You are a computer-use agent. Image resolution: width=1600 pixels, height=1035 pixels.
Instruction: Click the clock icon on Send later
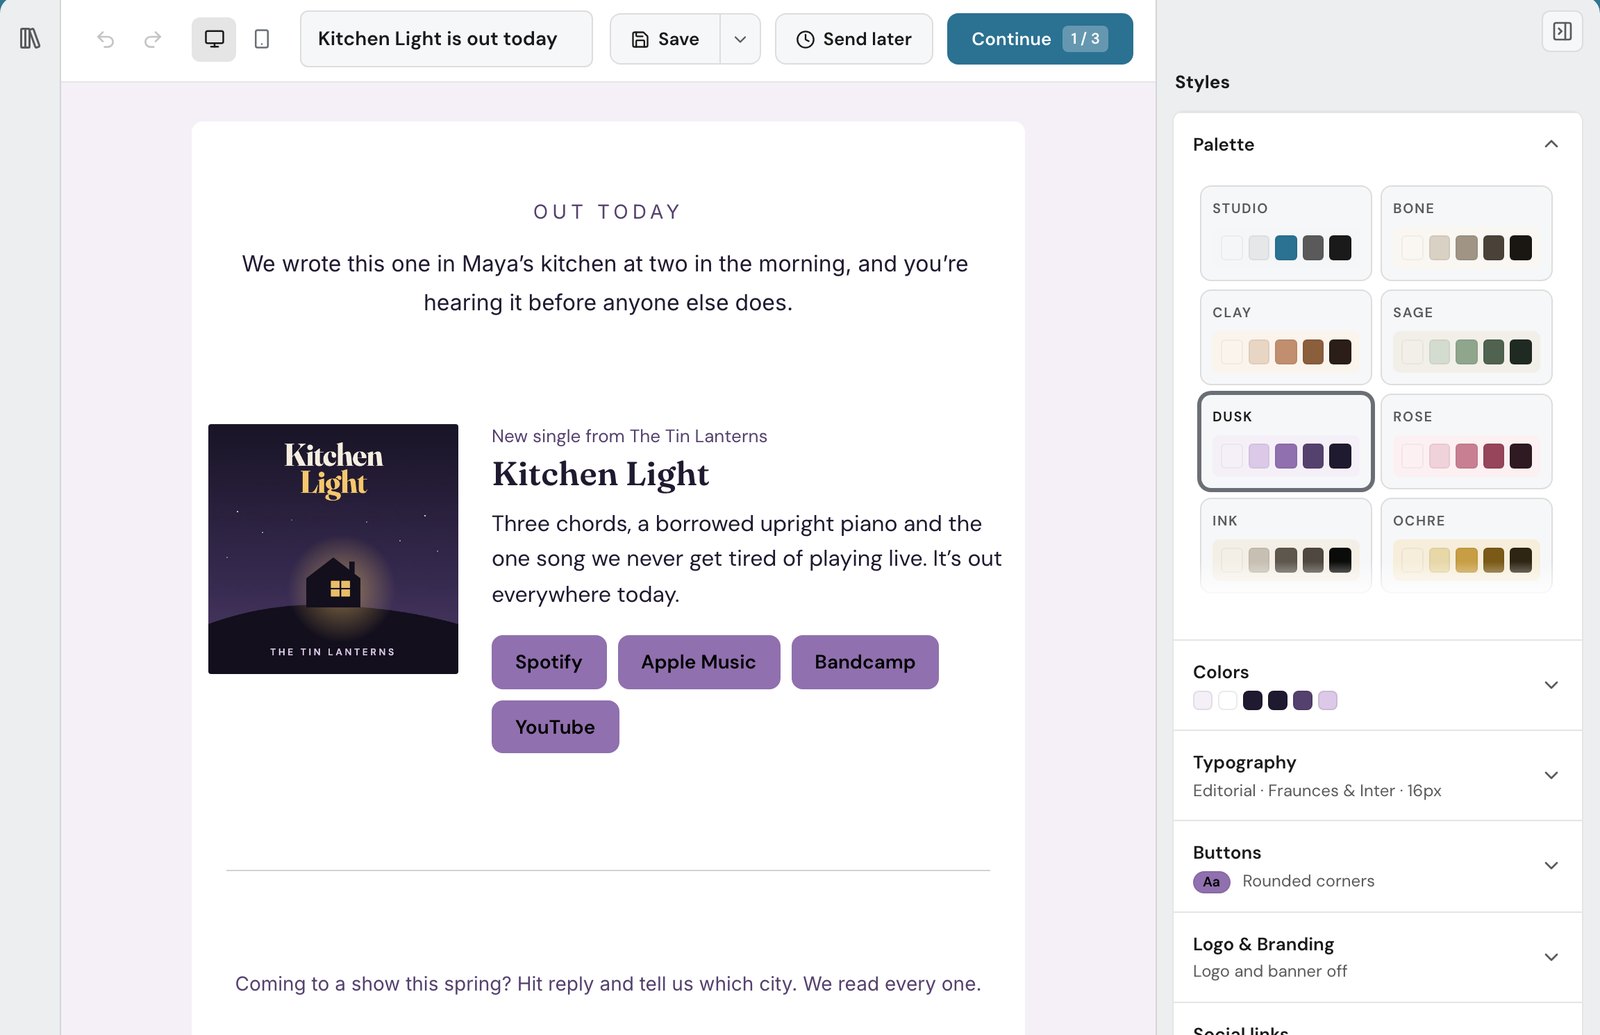pos(805,40)
